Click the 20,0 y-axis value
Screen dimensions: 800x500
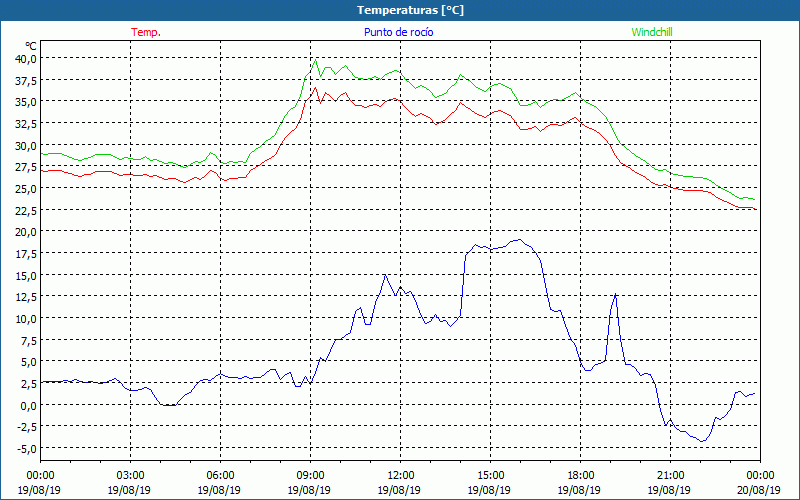[26, 232]
